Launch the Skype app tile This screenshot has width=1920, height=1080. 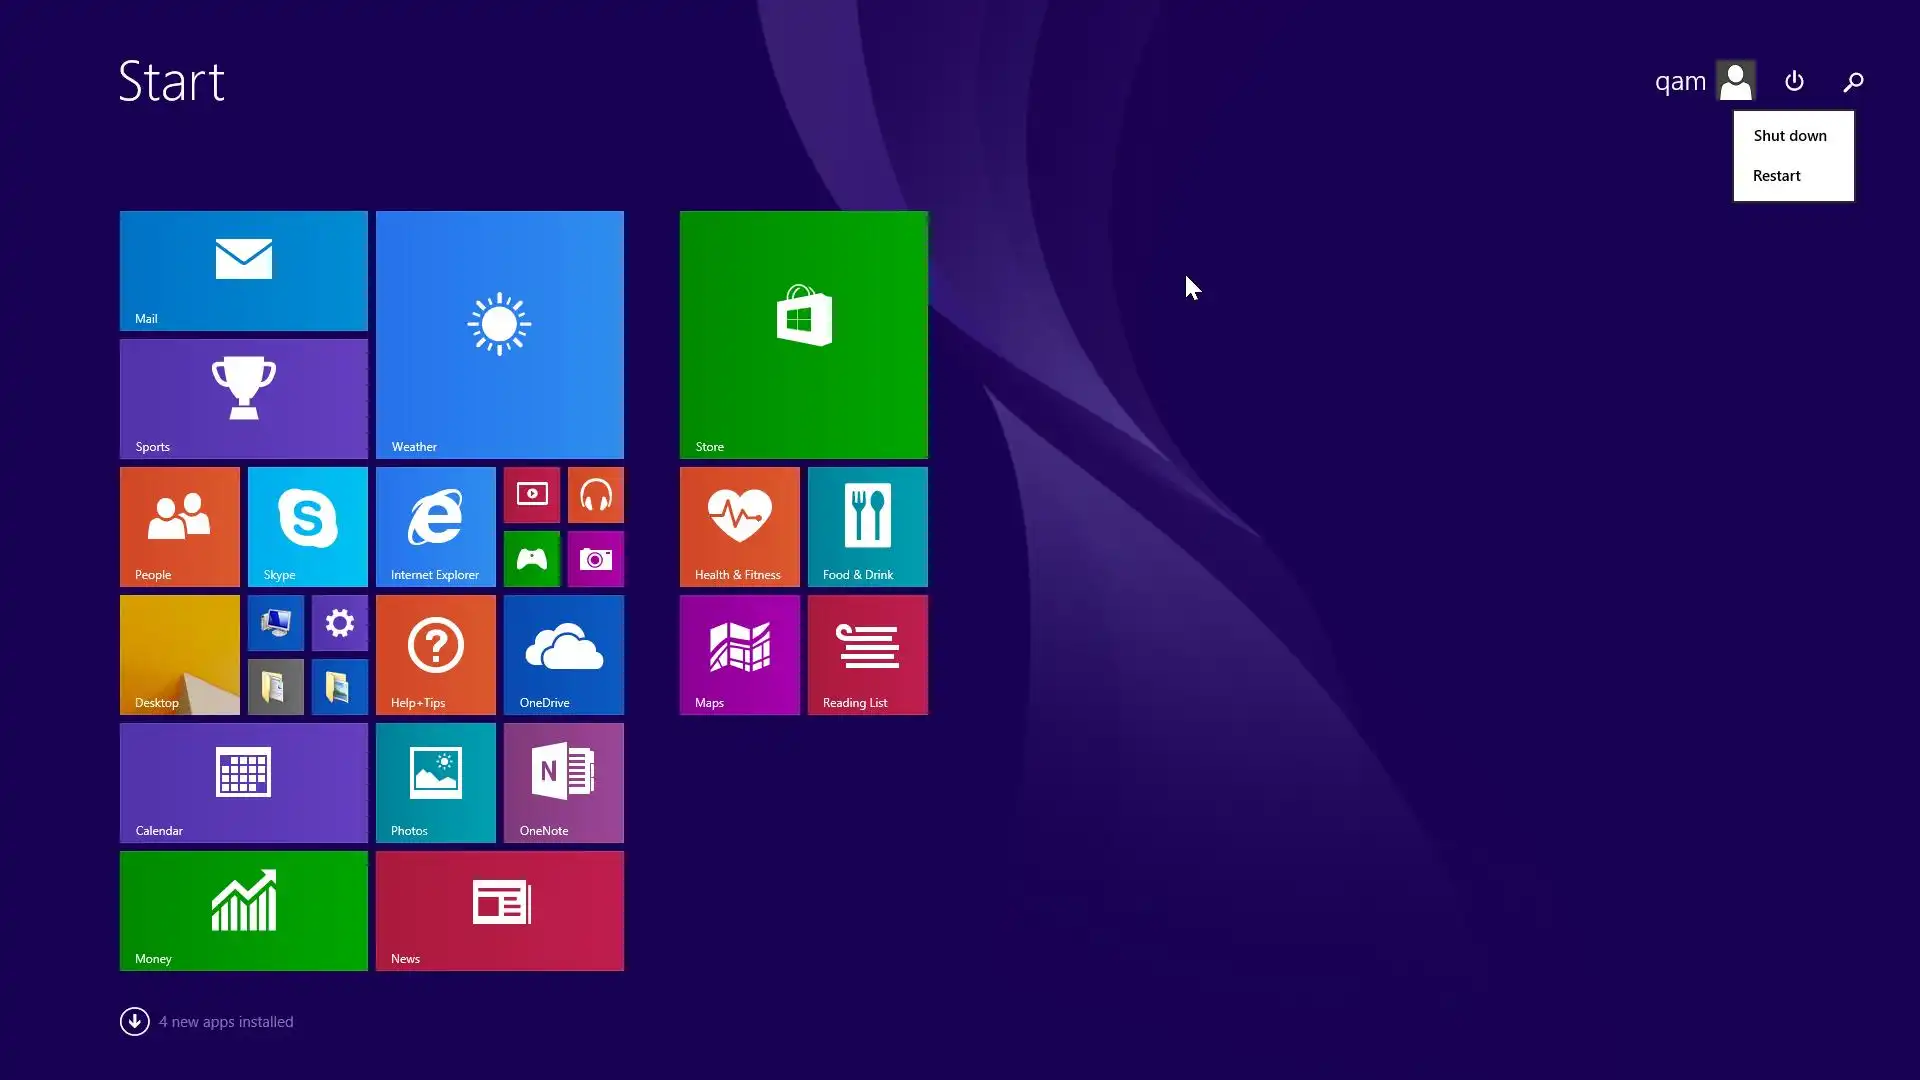pyautogui.click(x=307, y=526)
